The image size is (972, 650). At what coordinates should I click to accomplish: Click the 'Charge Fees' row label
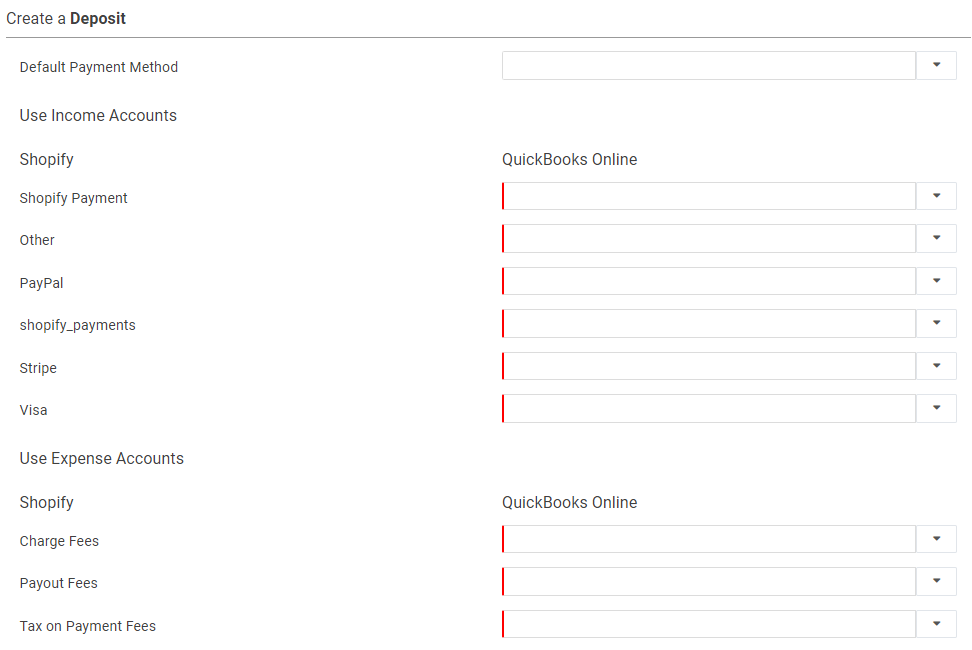point(59,541)
